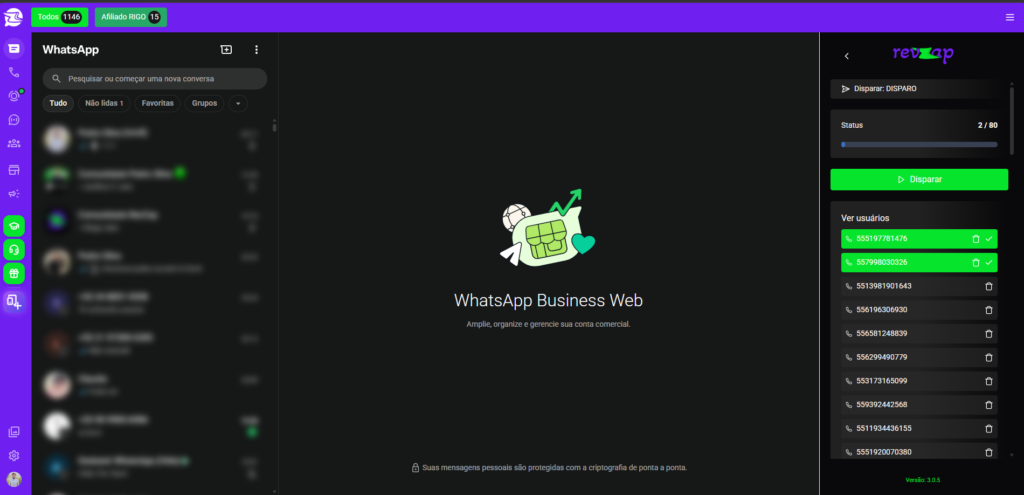Click the chat list scrollbar

point(274,127)
